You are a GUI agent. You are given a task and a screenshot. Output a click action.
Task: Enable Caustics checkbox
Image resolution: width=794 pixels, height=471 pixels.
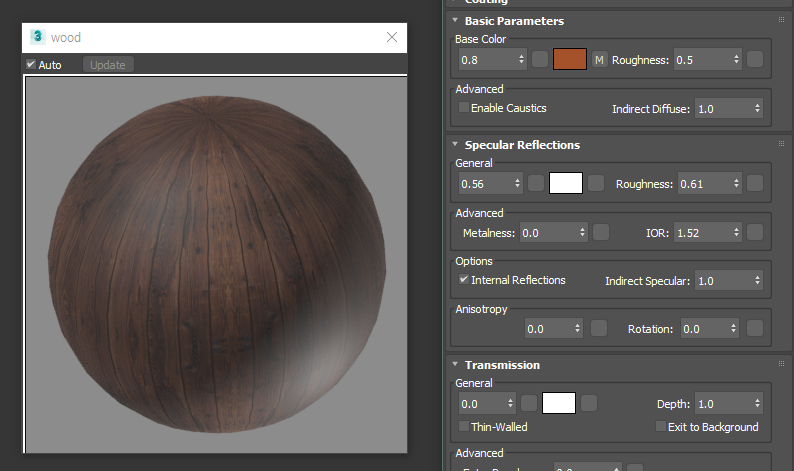click(x=463, y=107)
